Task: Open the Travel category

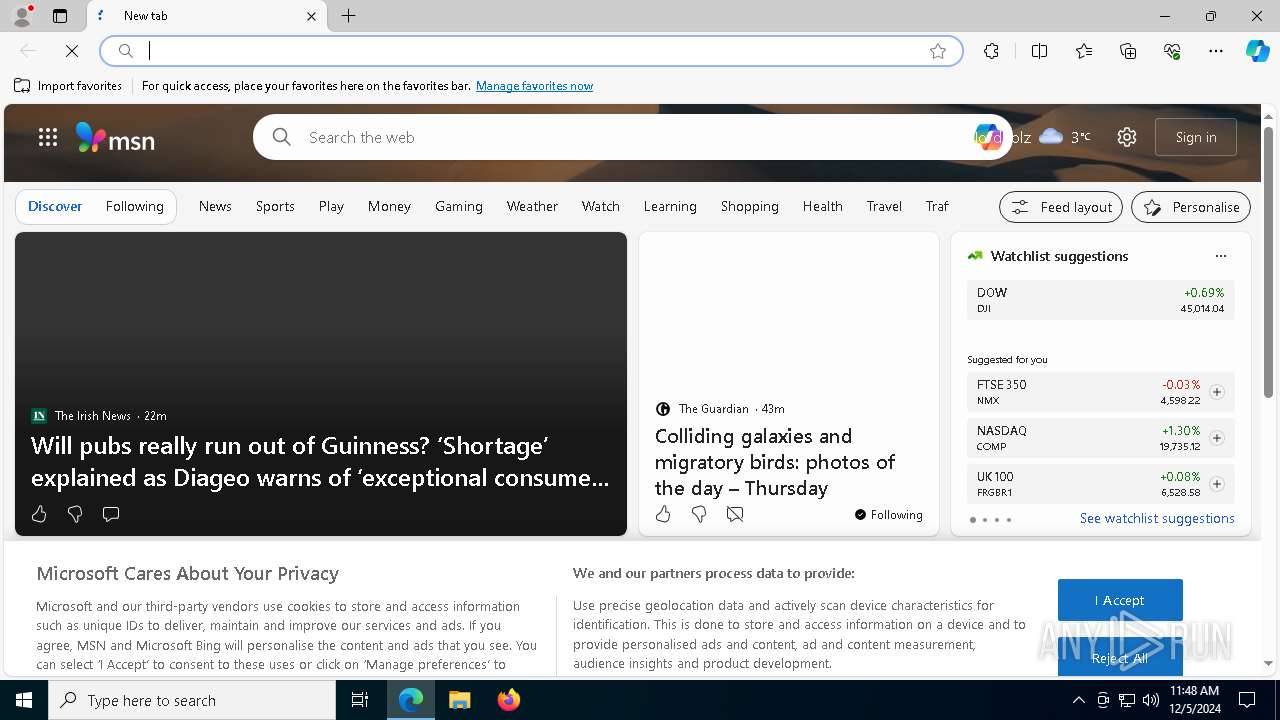Action: [884, 206]
